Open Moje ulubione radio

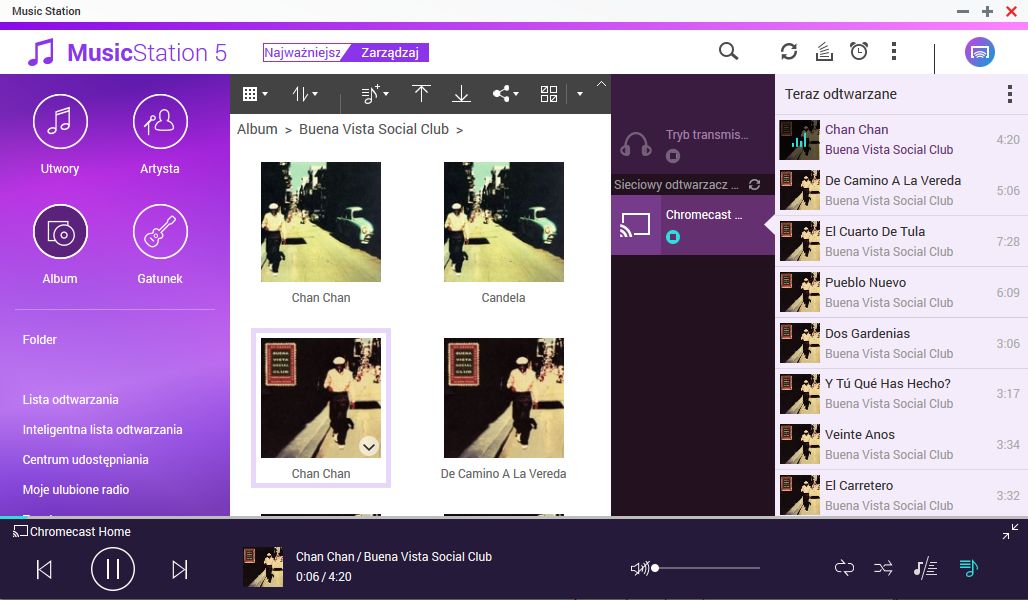[75, 490]
